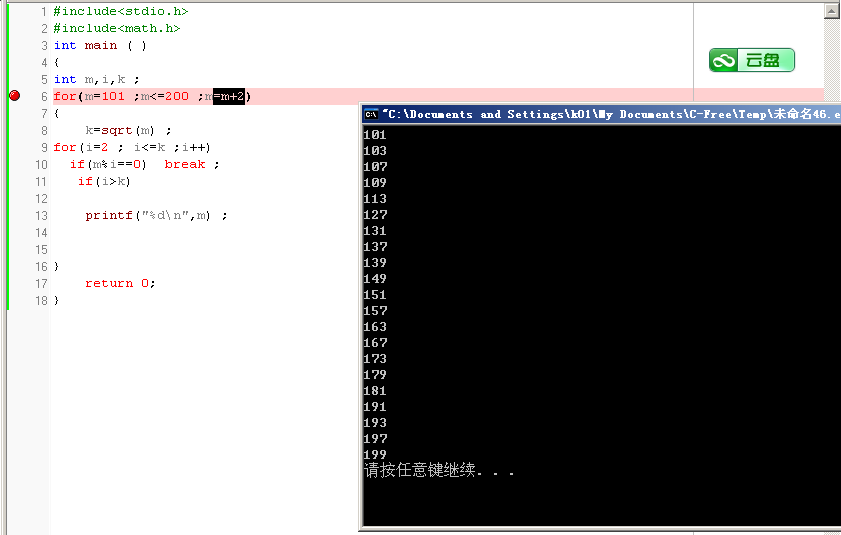This screenshot has height=535, width=841.
Task: Click line number 15 in the gutter
Action: [41, 250]
